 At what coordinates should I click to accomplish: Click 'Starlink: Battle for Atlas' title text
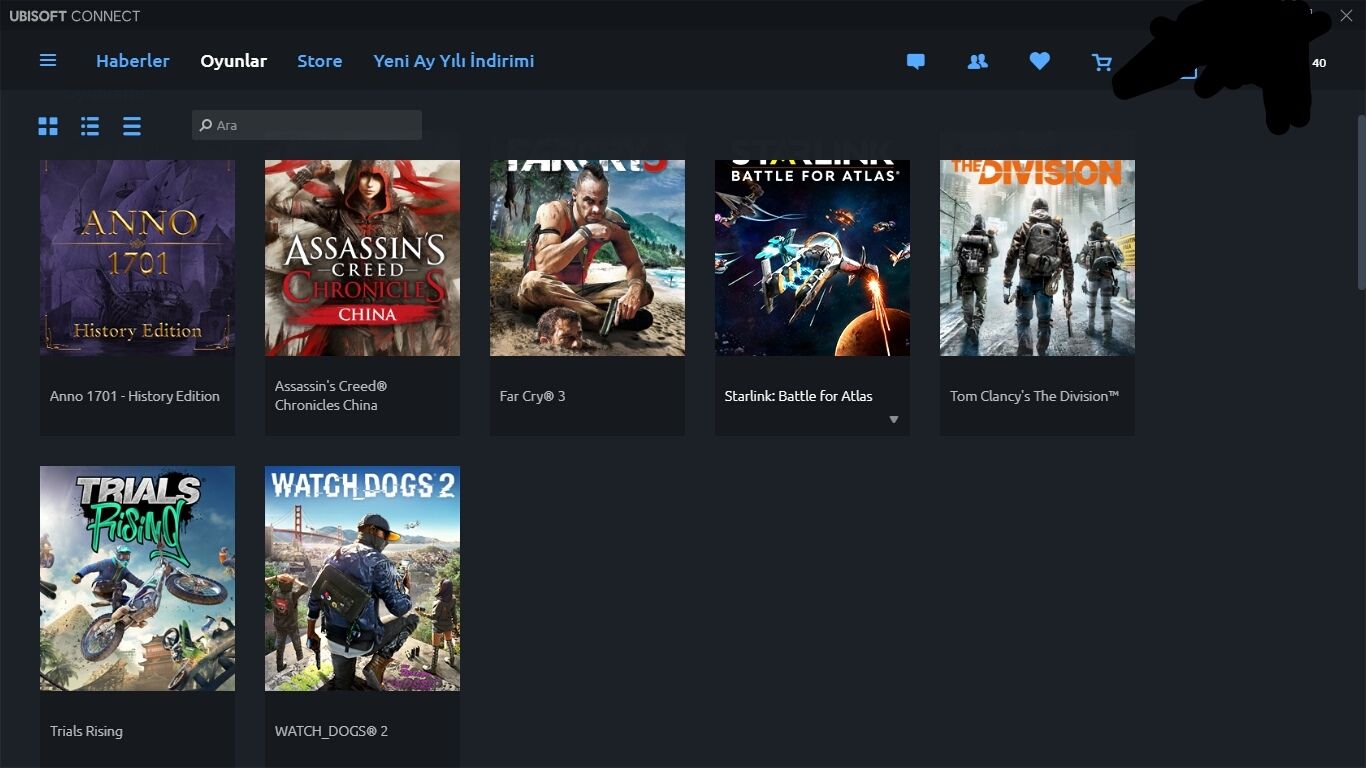pos(799,396)
